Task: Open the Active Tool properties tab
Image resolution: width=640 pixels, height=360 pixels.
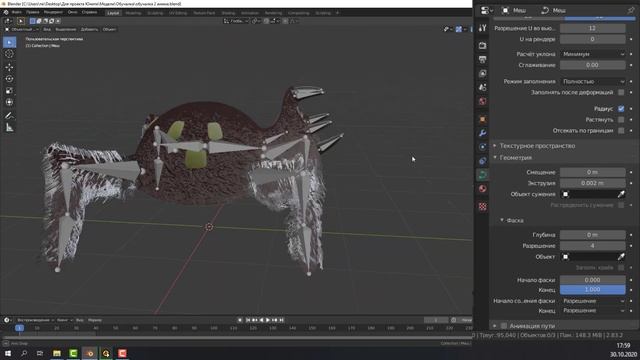Action: click(x=482, y=28)
